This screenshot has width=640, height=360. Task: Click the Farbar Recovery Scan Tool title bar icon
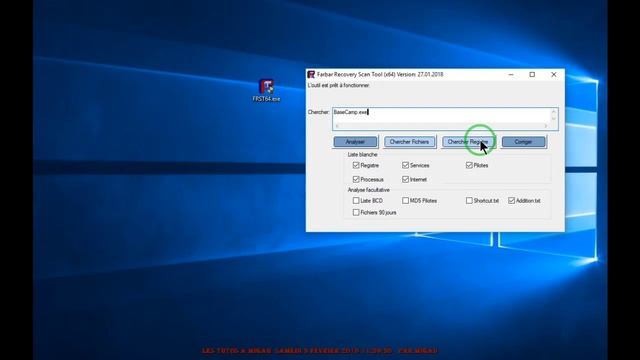coord(311,74)
